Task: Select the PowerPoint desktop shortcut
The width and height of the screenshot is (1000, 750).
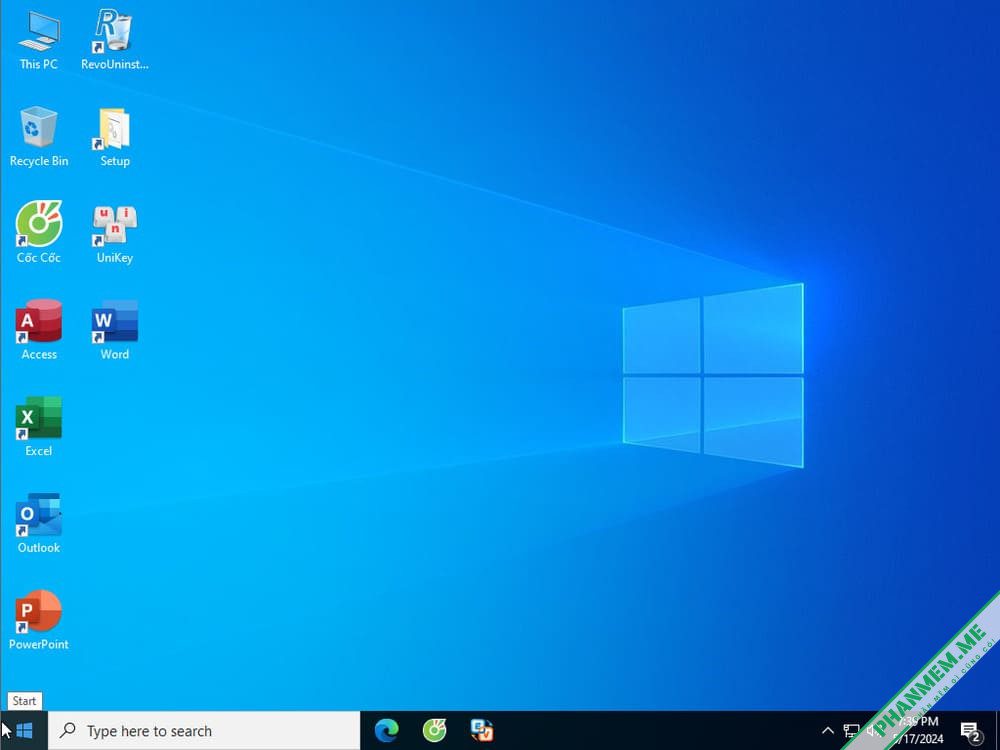Action: point(38,620)
